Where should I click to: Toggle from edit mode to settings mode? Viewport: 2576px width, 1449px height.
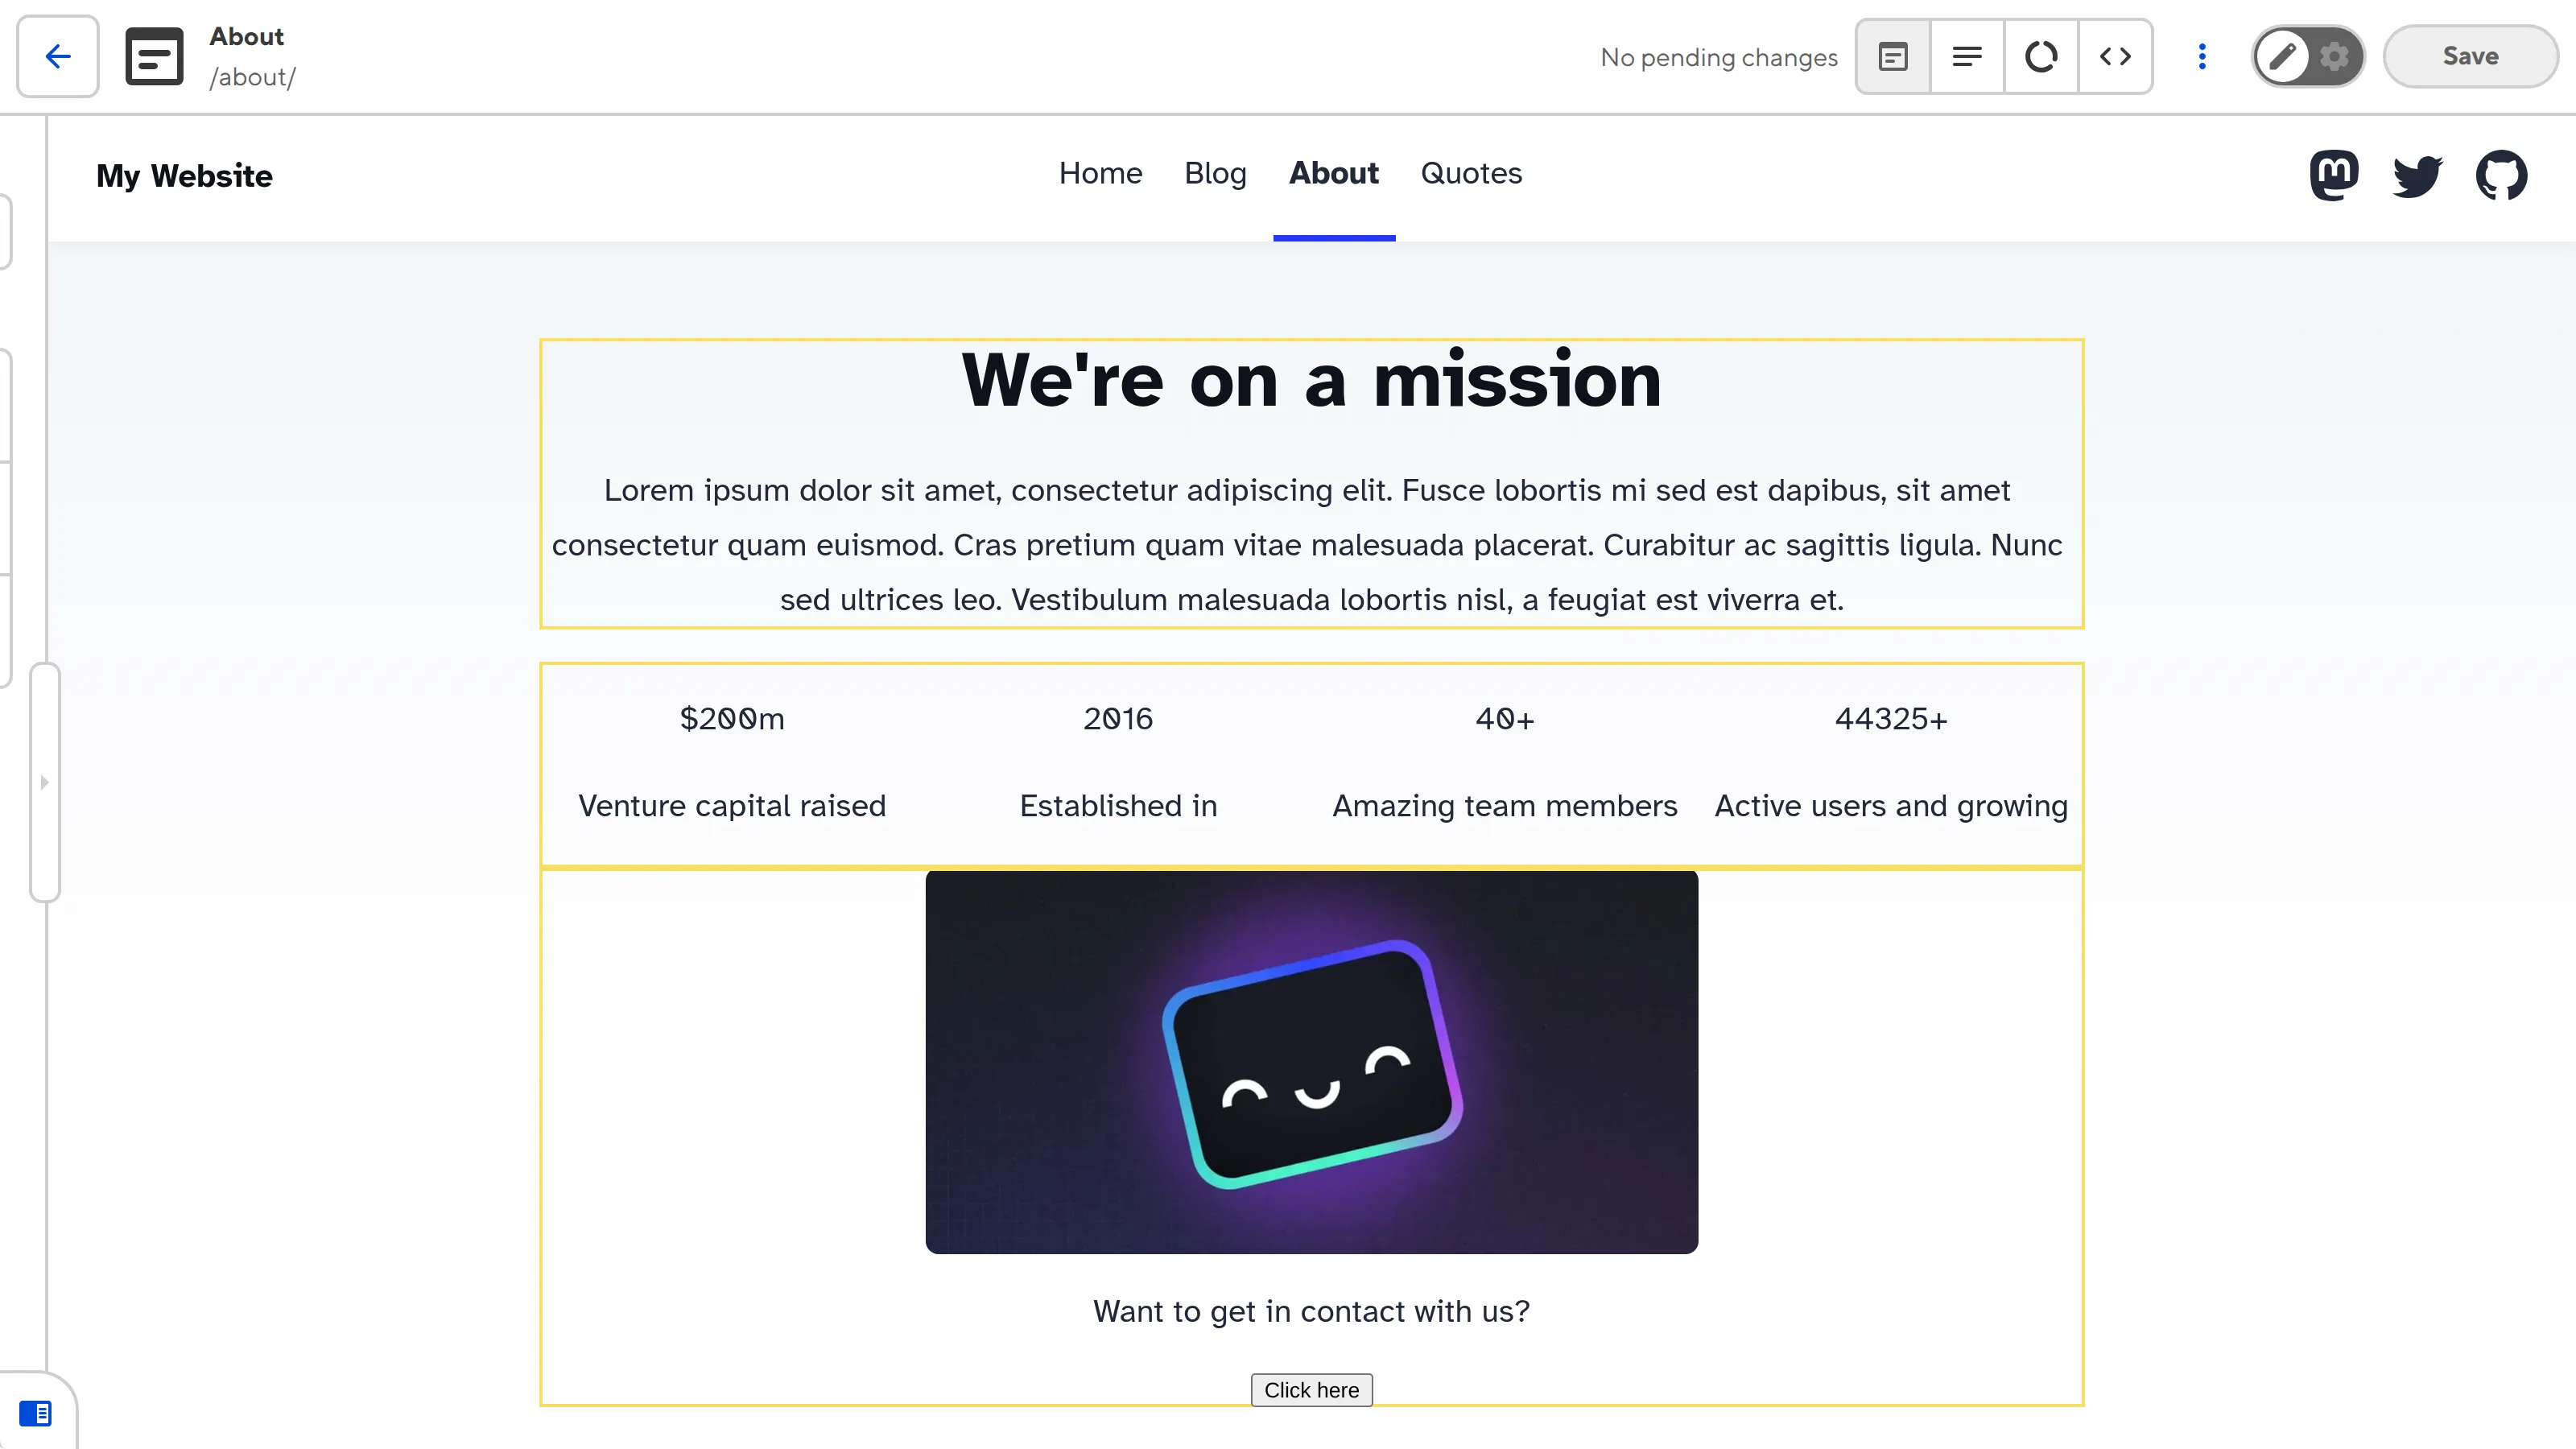pyautogui.click(x=2334, y=57)
